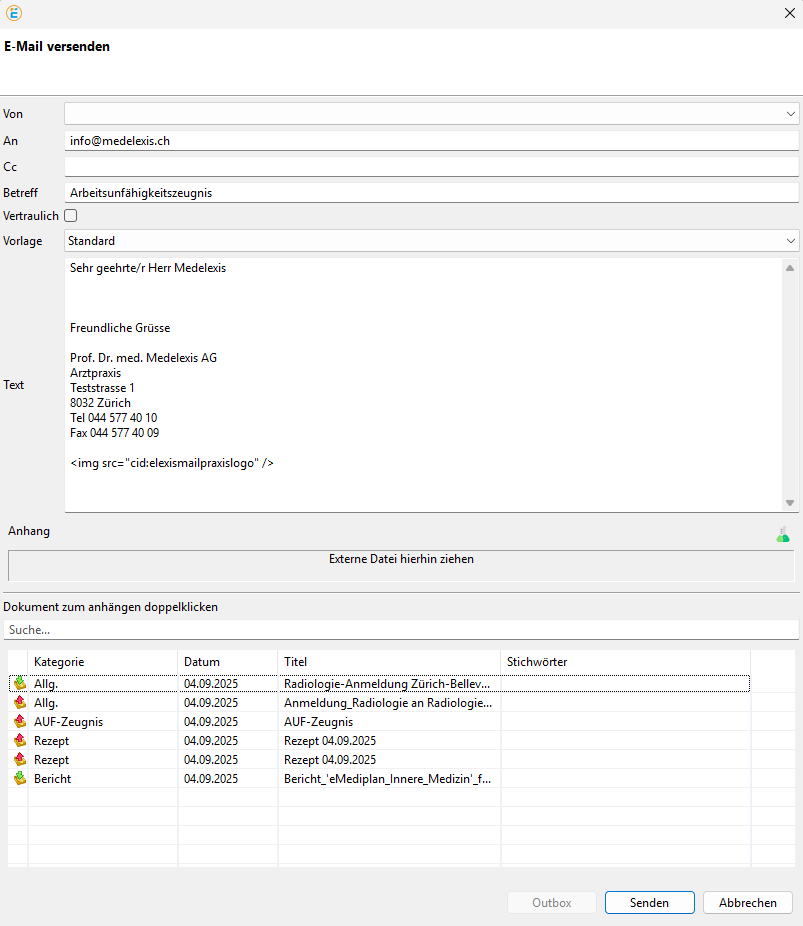Focus the Cc recipient field
Viewport: 803px width, 926px height.
tap(431, 167)
